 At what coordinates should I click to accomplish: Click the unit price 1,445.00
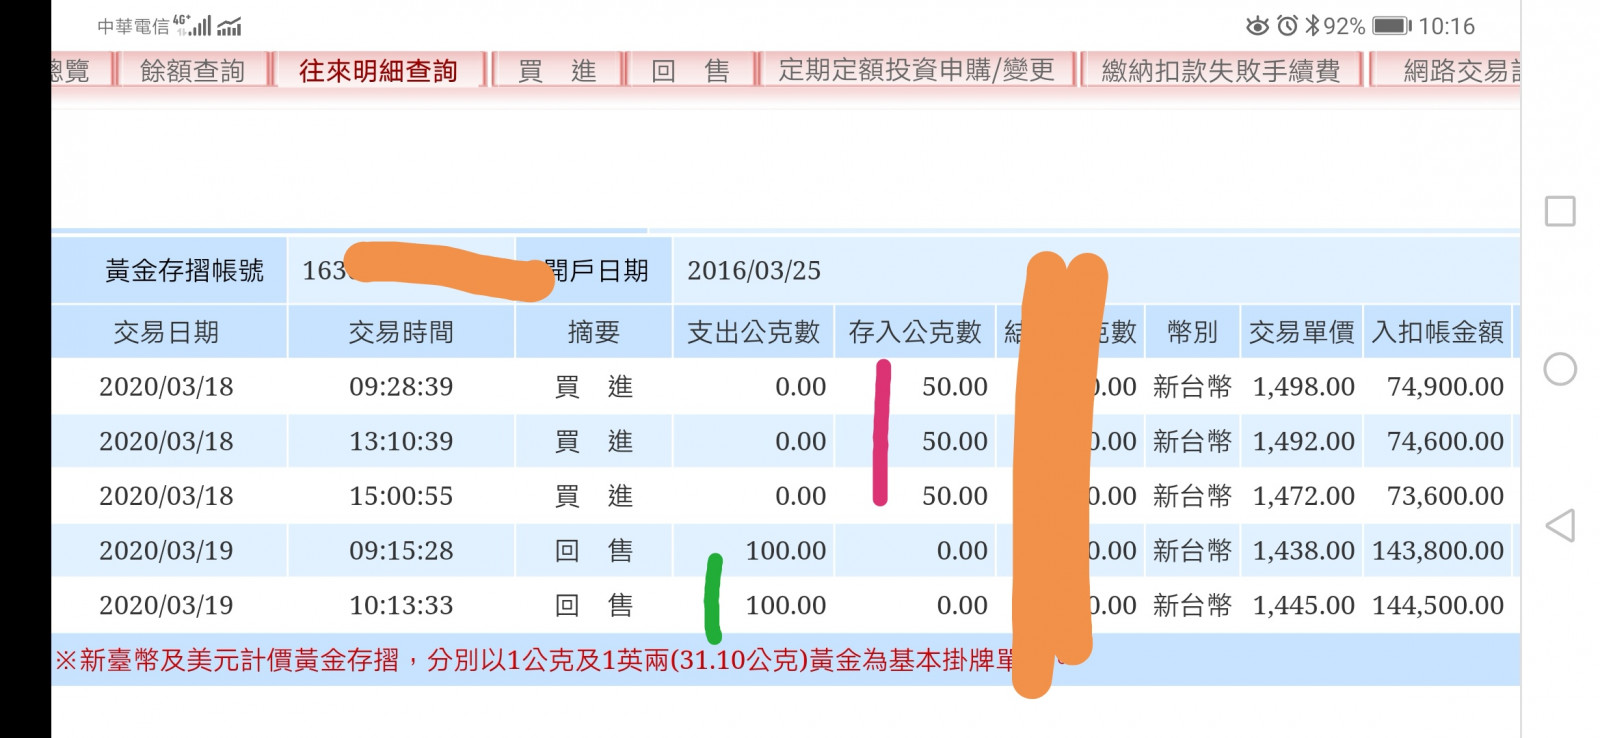tap(1304, 605)
